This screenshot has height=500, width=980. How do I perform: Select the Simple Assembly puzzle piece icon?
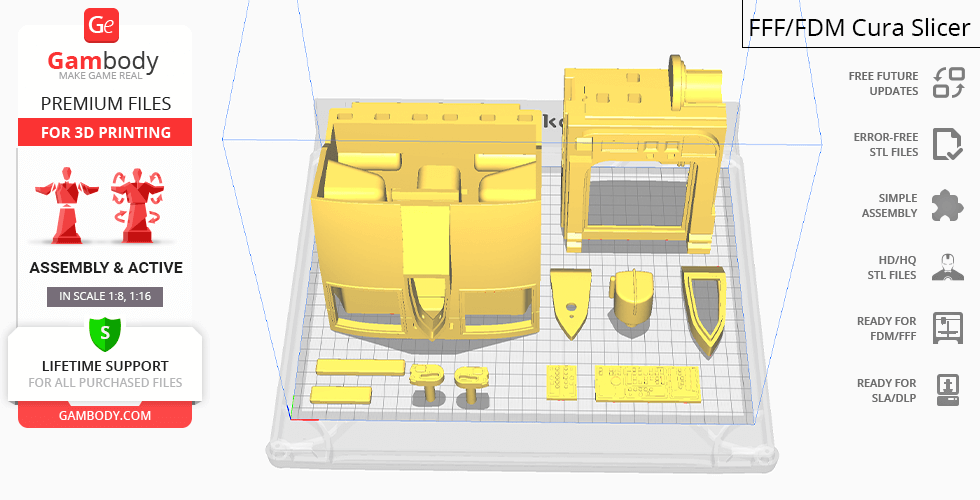point(947,206)
